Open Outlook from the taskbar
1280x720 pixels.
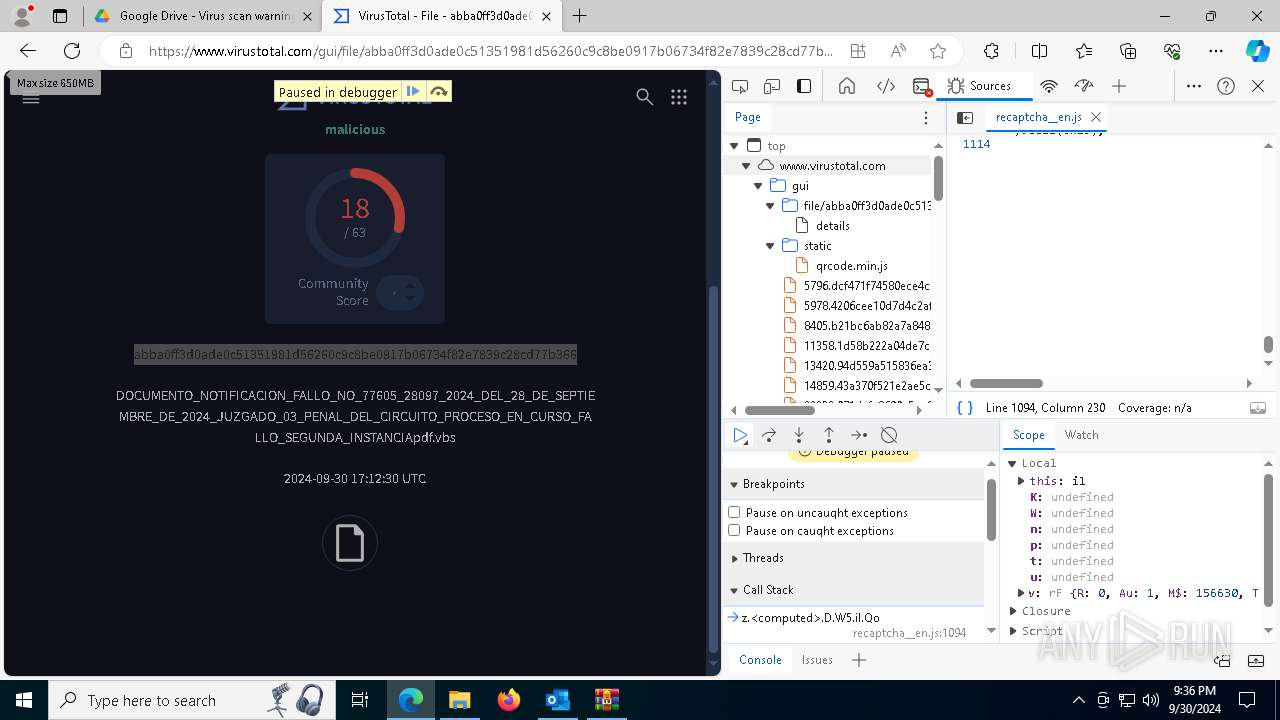557,700
